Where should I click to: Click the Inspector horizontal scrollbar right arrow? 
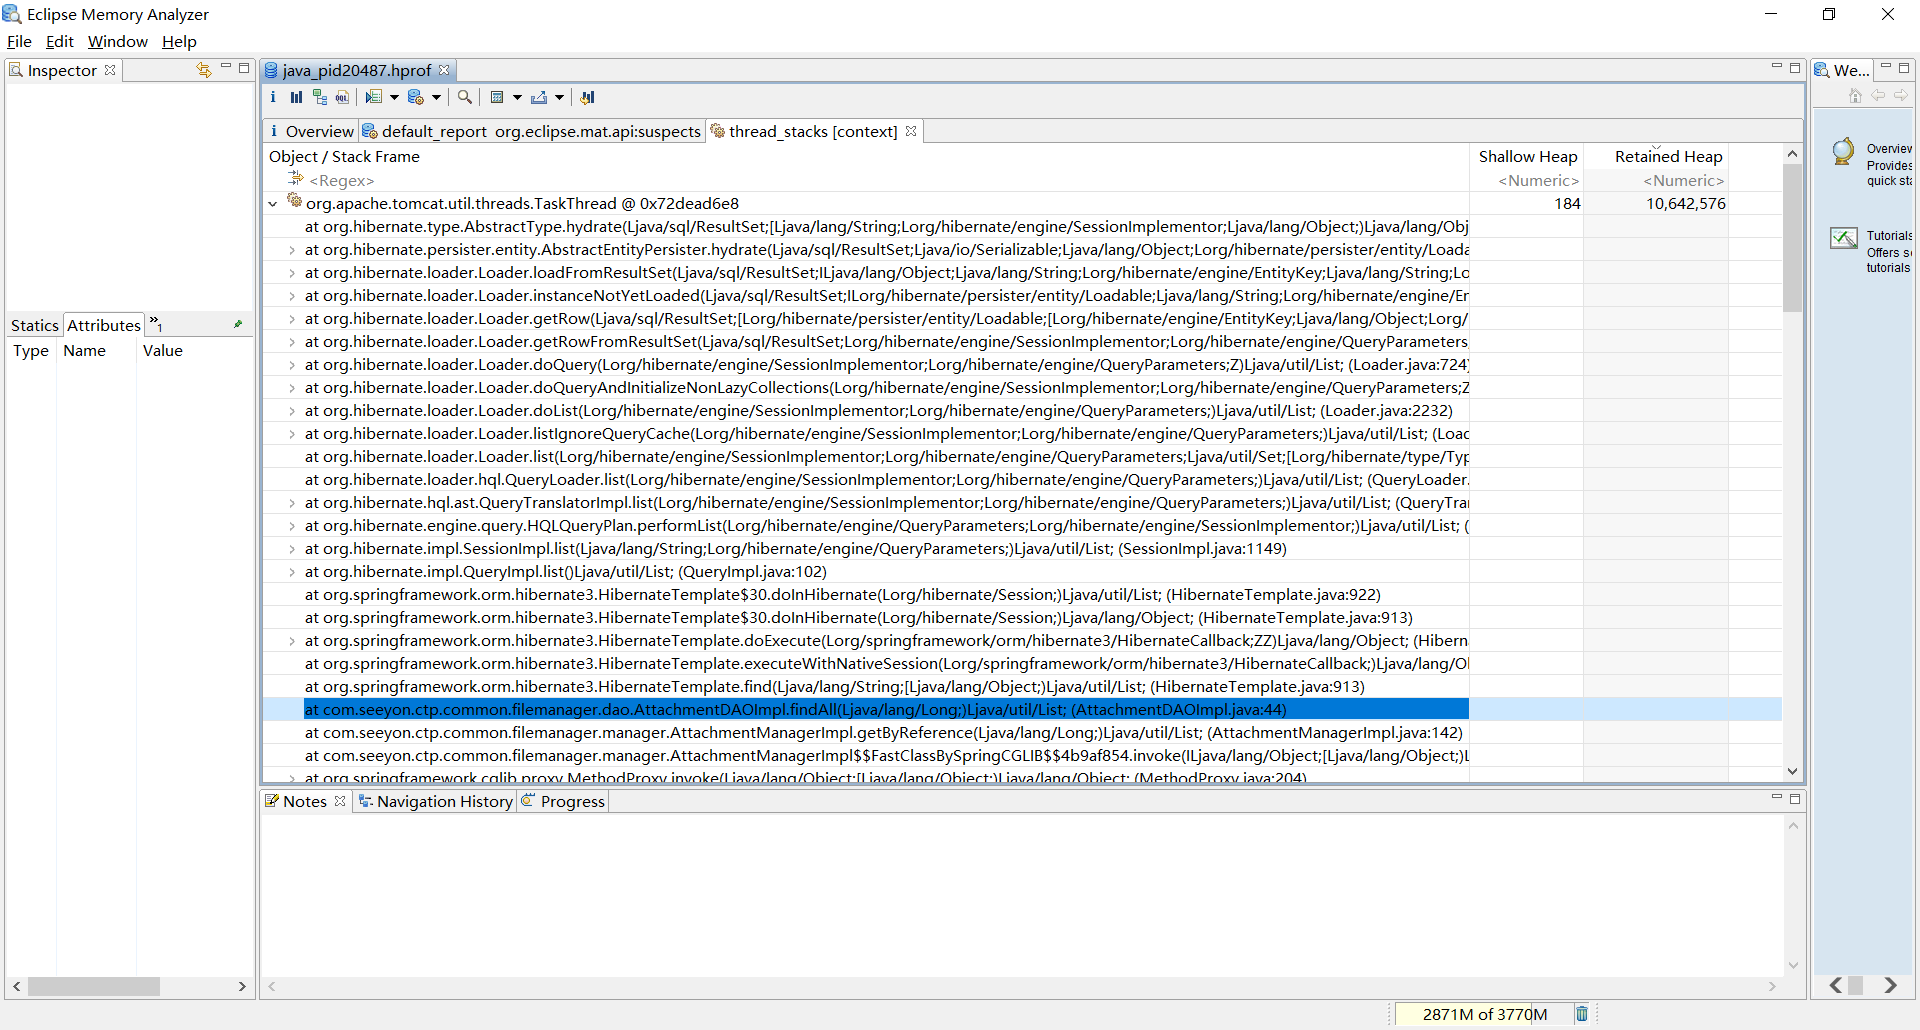[x=242, y=986]
